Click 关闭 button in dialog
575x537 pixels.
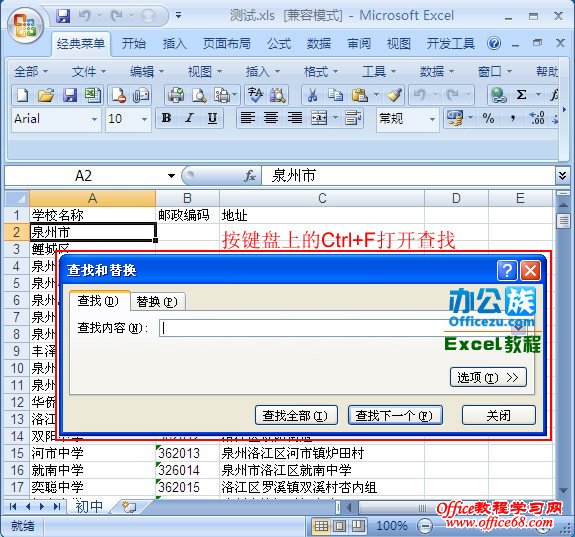[498, 415]
